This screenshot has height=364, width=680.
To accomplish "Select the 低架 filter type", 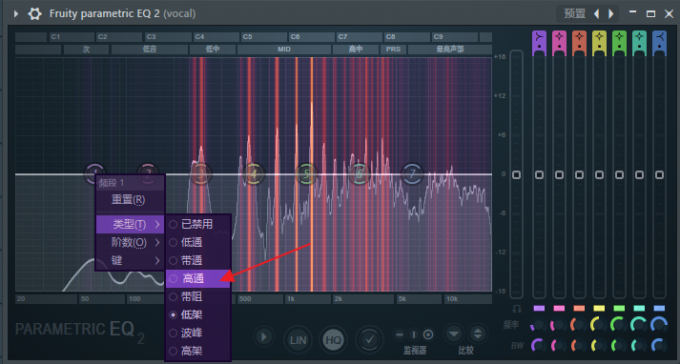I will pyautogui.click(x=198, y=315).
